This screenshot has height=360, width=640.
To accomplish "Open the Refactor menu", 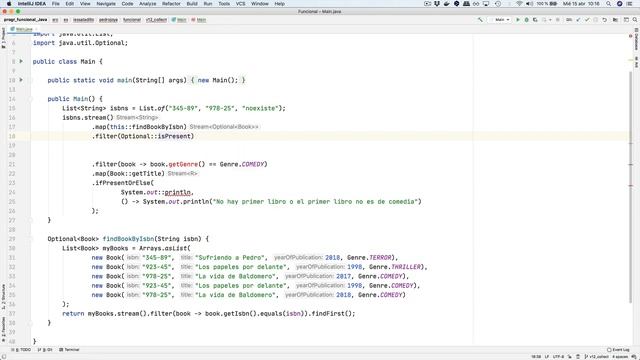I will 171,4.
